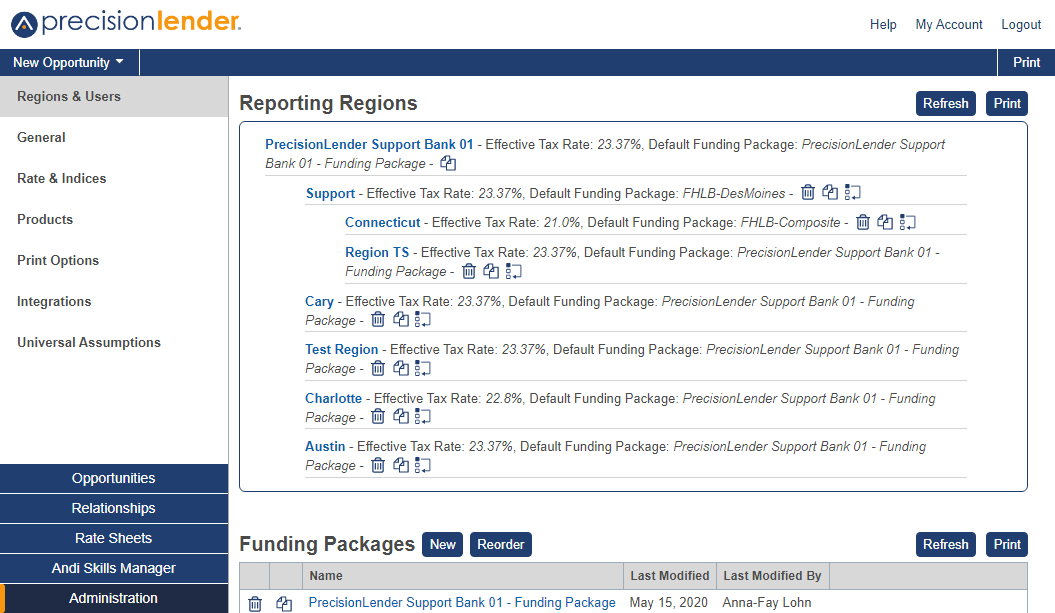Screen dimensions: 1055x613
Task: Copy the Cary region
Action: [401, 320]
